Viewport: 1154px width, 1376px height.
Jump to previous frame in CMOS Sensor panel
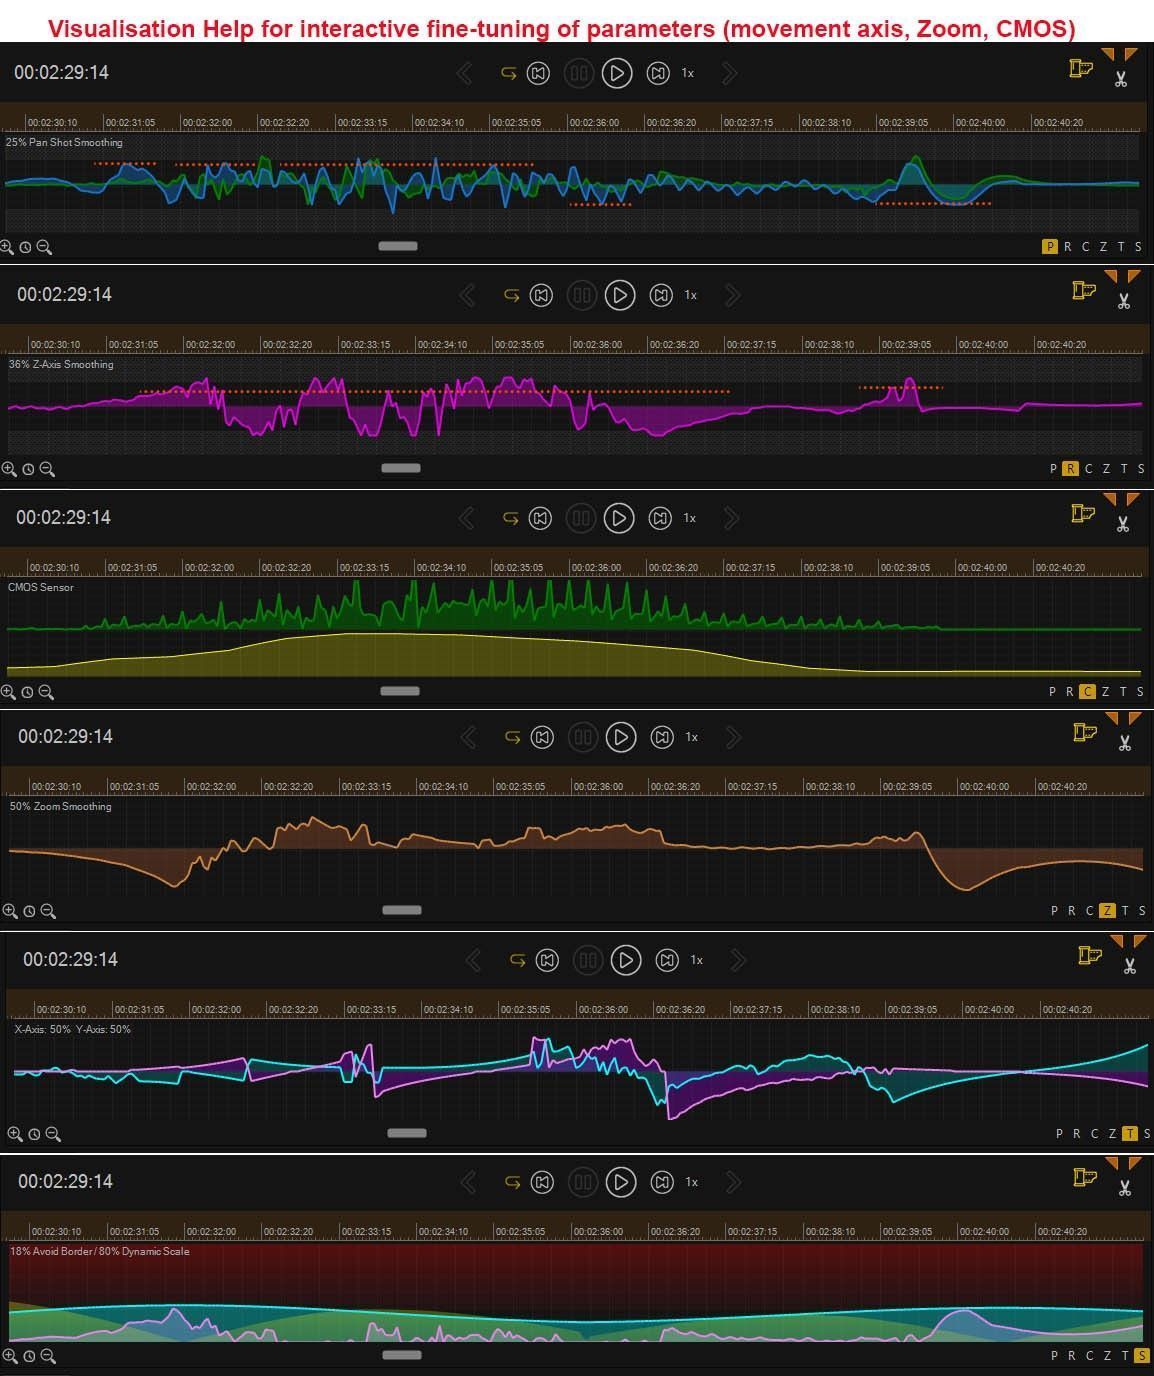pos(540,518)
